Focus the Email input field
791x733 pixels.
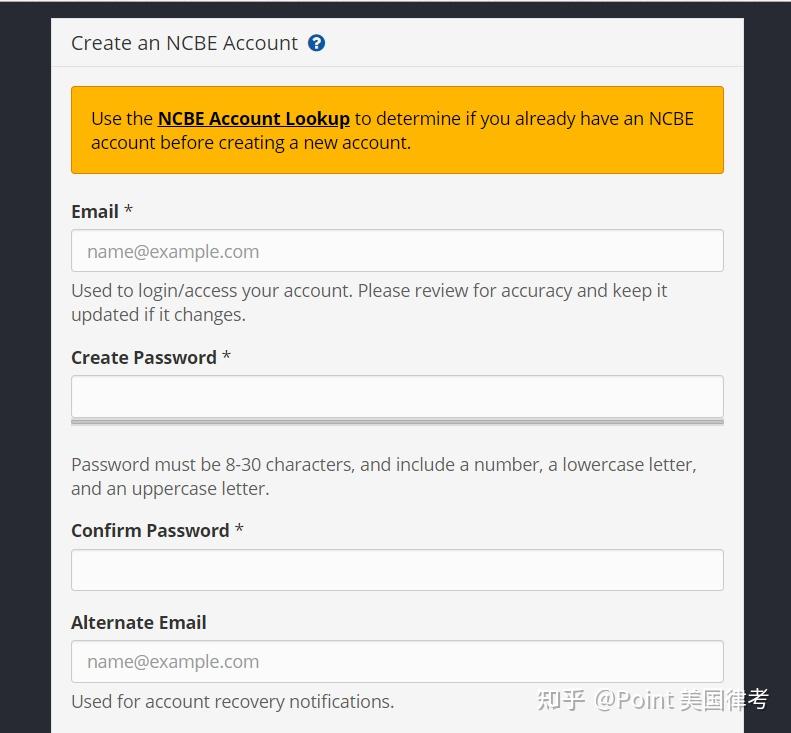(x=397, y=251)
